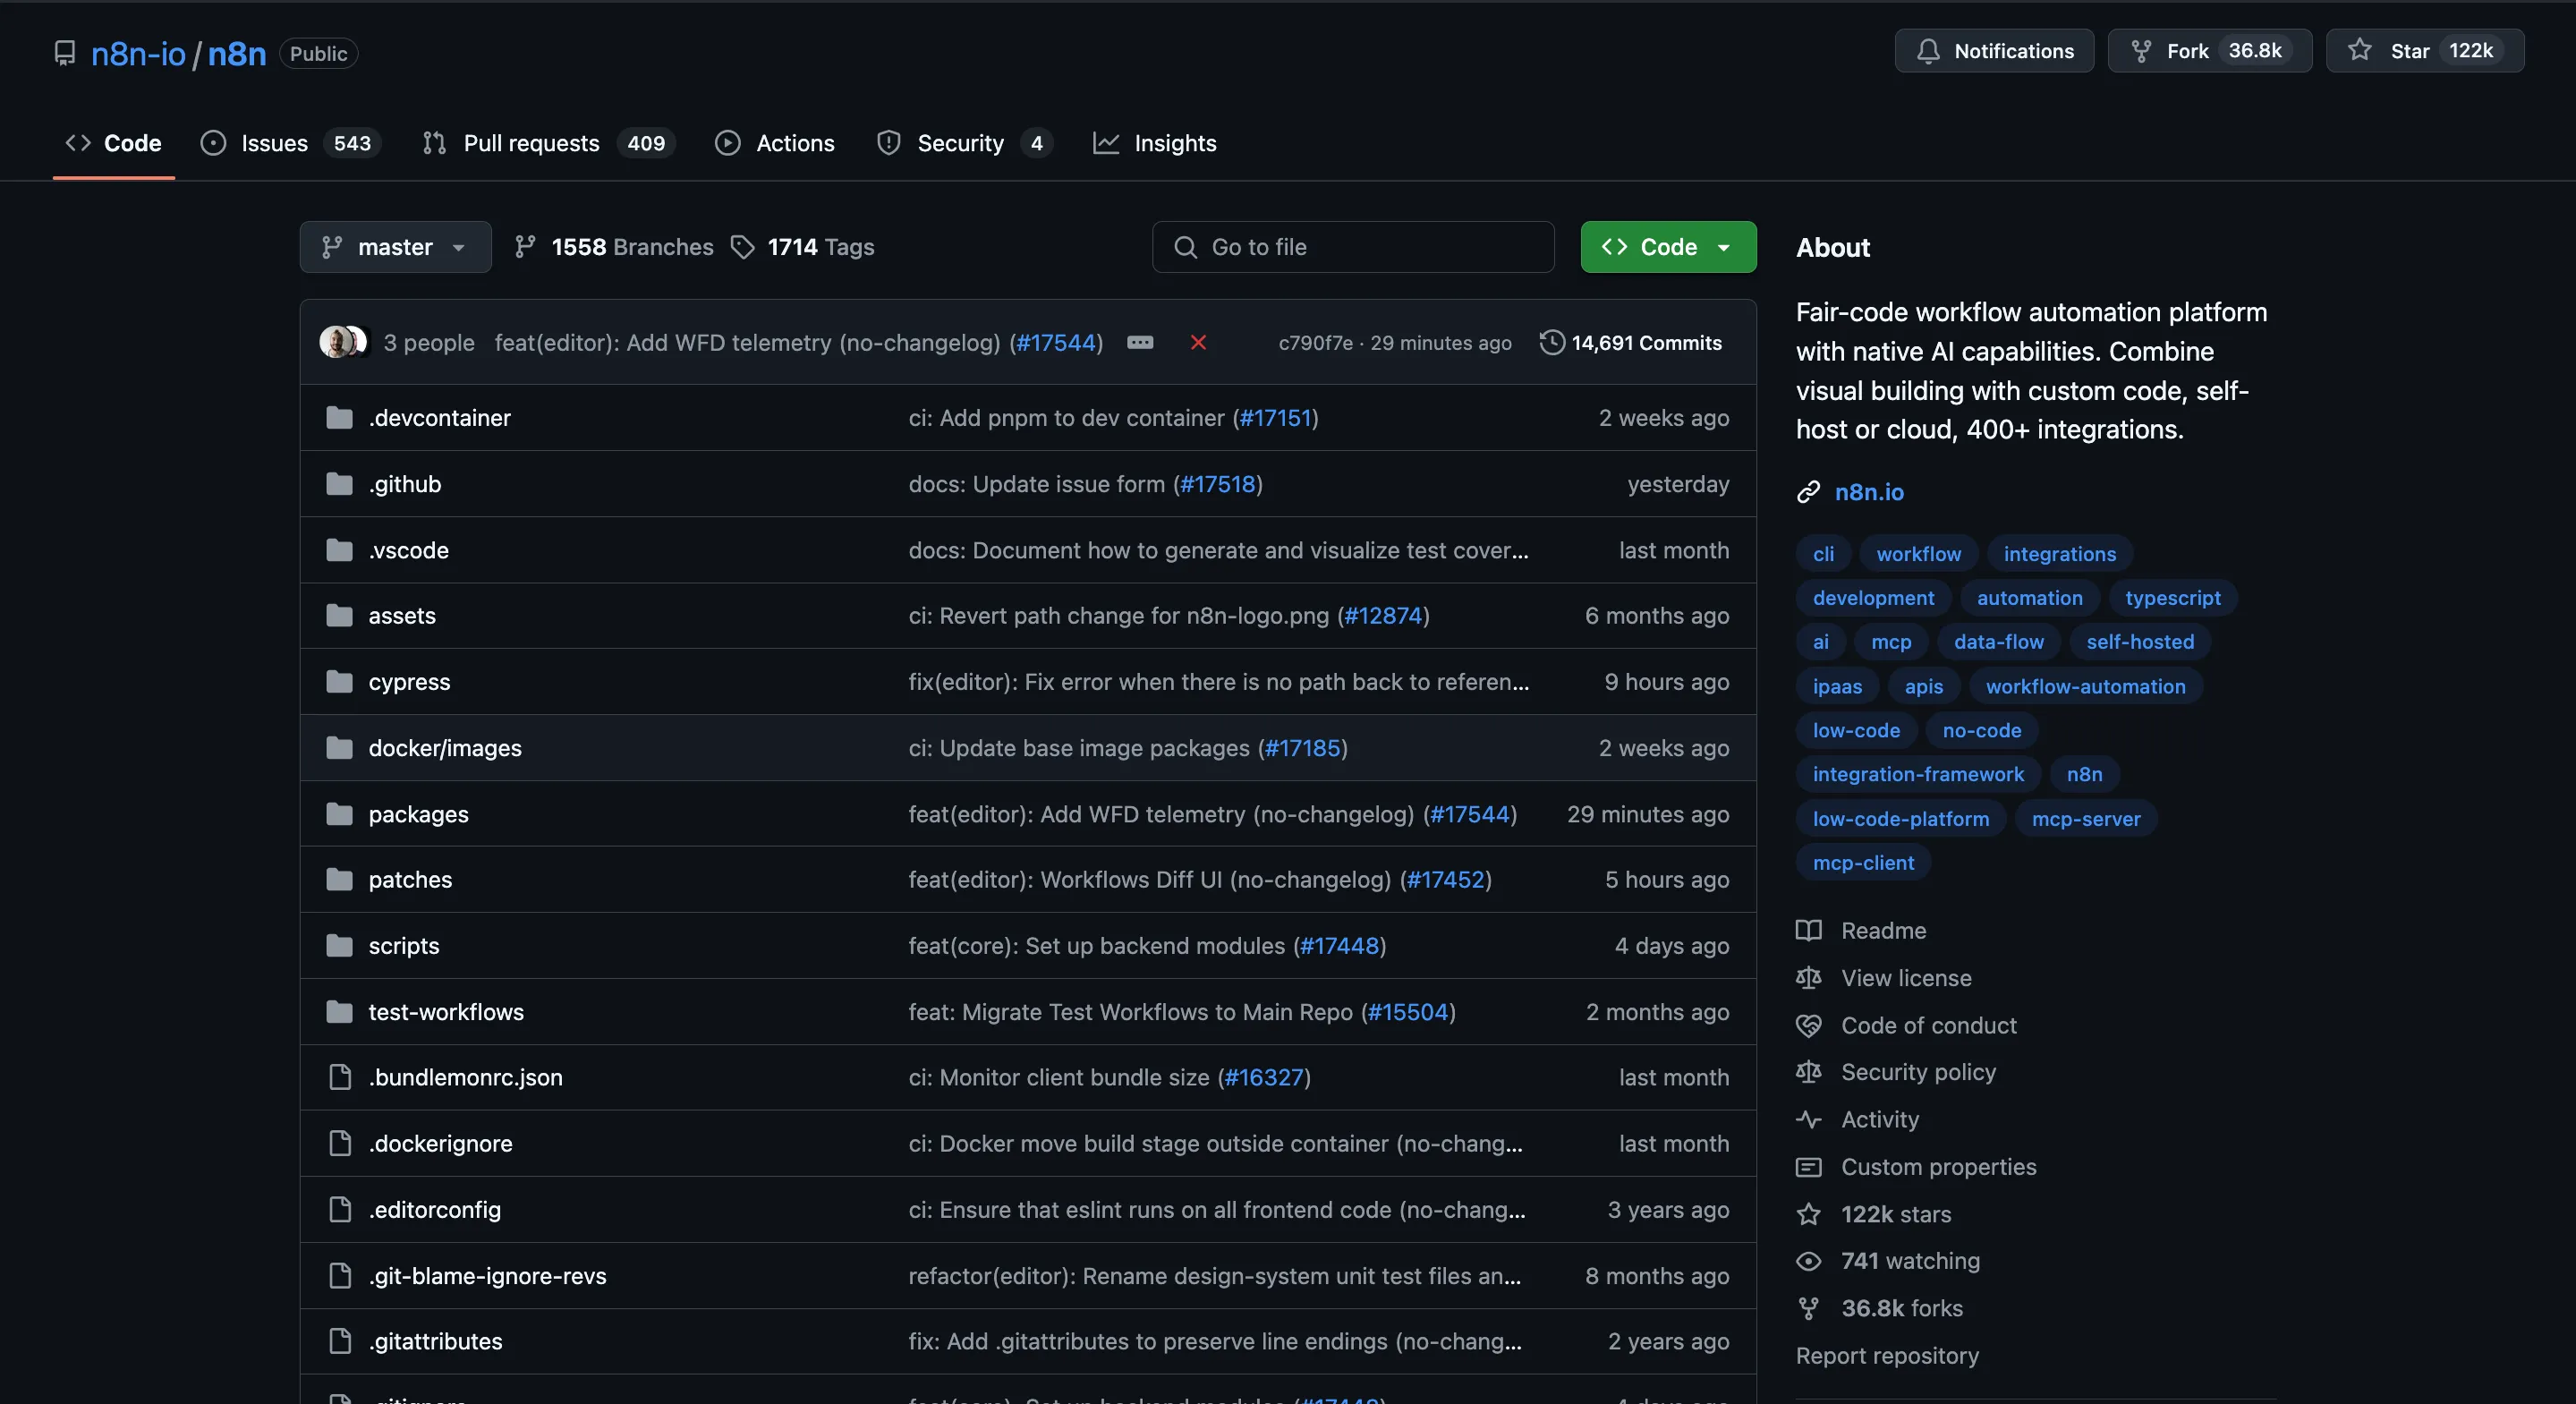Click Report repository link
The width and height of the screenshot is (2576, 1404).
[1887, 1356]
